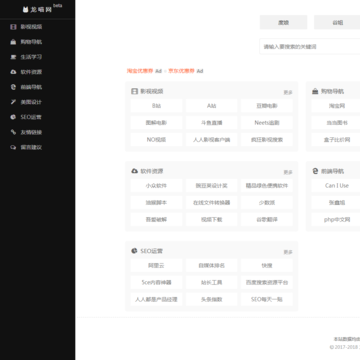Select the 谷姐 search engine tab

[x=337, y=22]
